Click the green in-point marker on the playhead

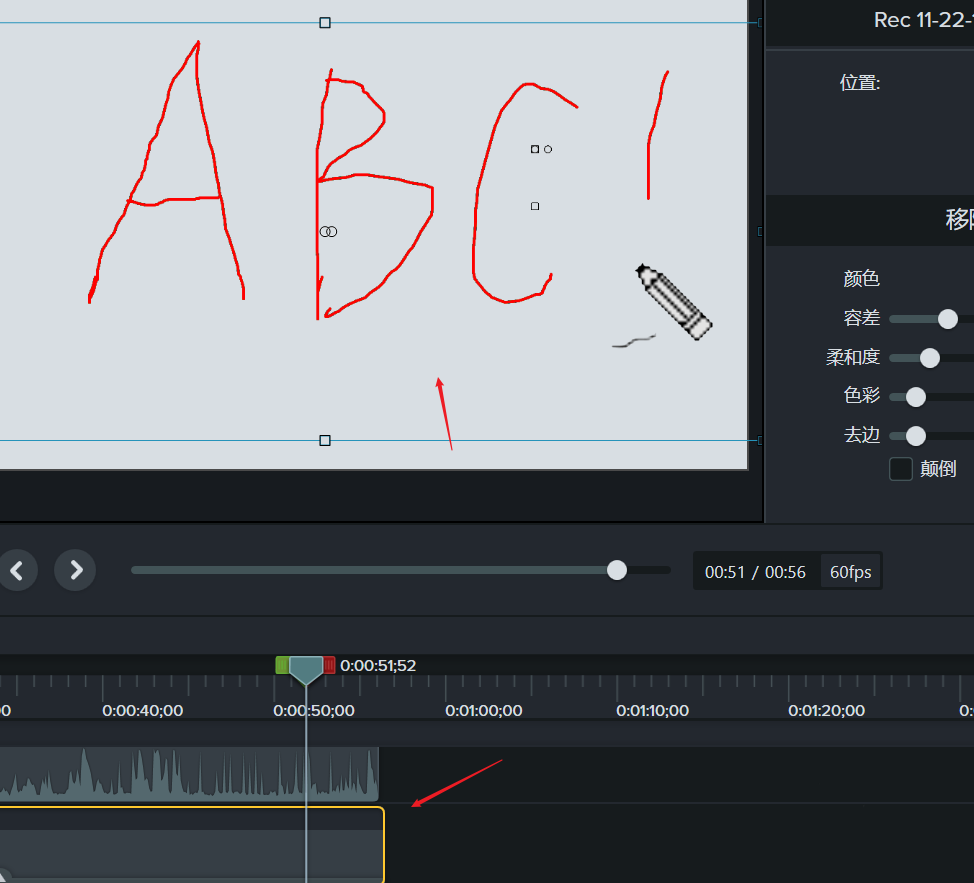click(282, 664)
